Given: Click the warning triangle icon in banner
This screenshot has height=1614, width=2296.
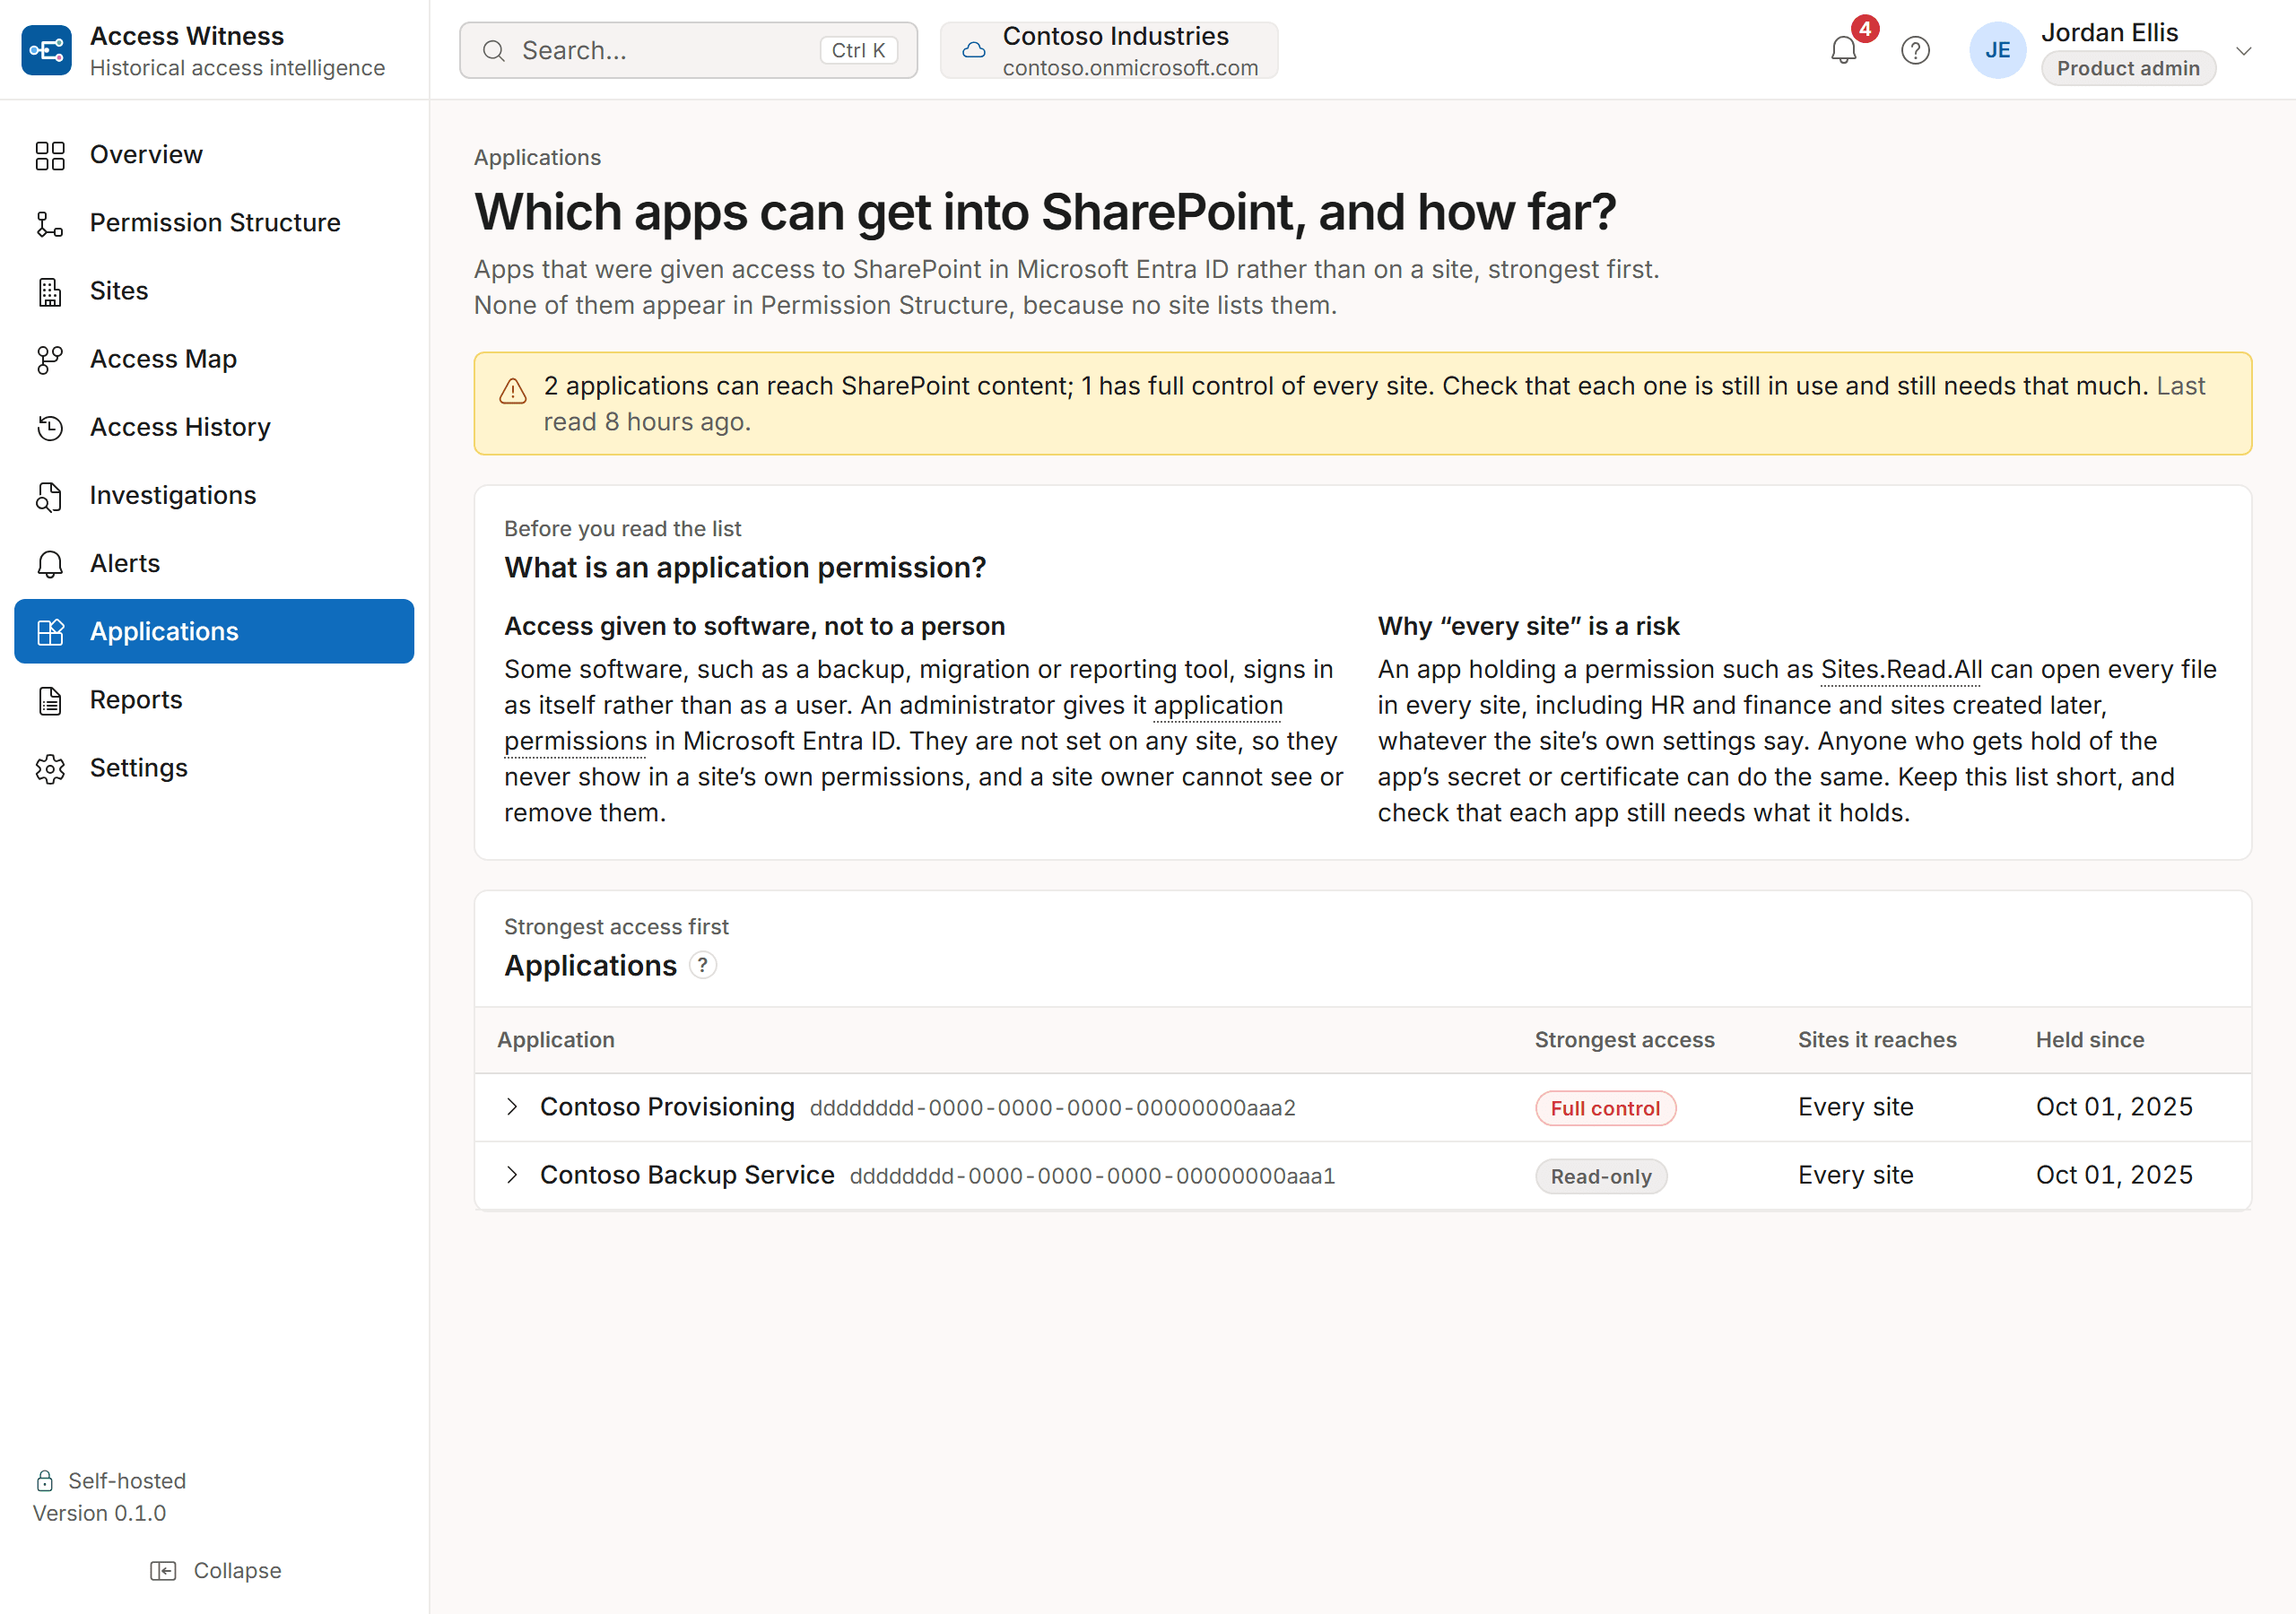Looking at the screenshot, I should pos(513,391).
